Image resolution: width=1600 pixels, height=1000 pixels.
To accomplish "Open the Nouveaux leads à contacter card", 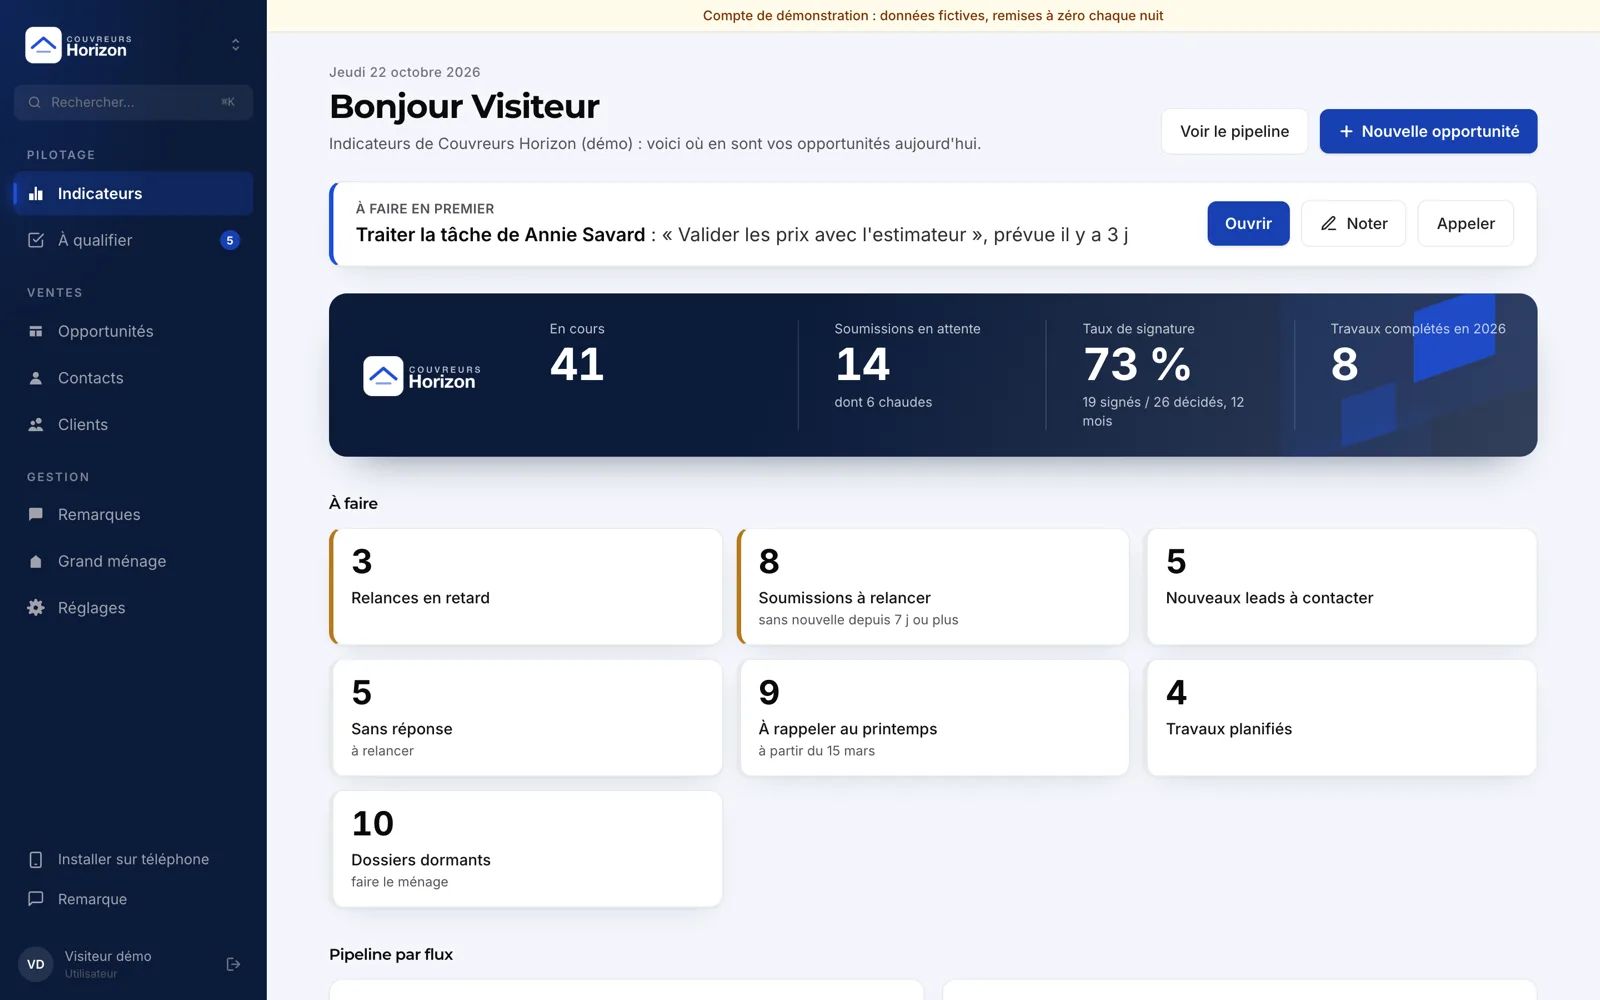I will point(1341,587).
